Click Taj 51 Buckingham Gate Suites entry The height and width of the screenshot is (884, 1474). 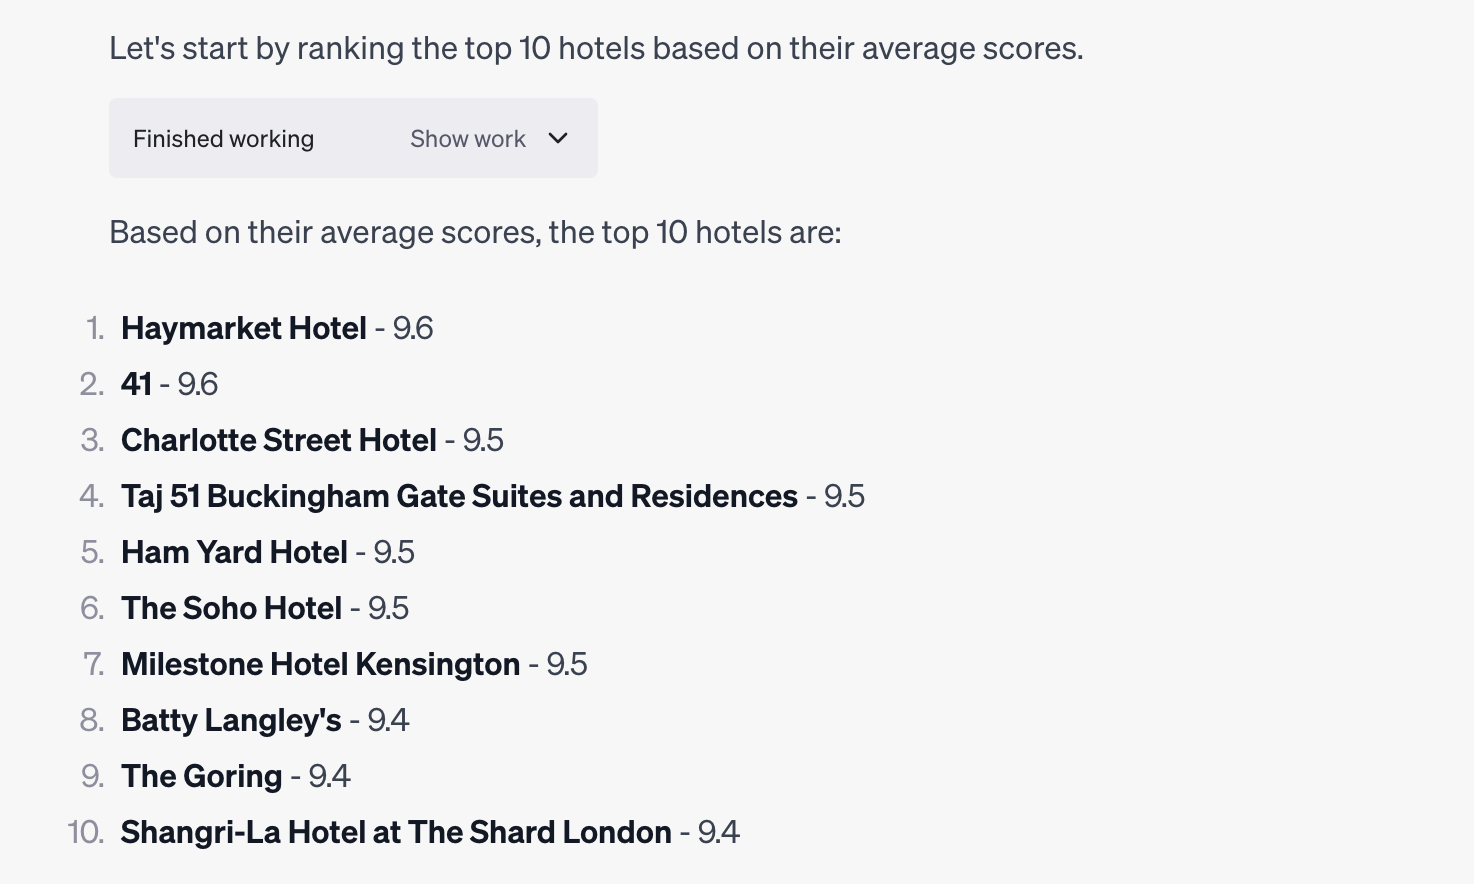coord(460,496)
